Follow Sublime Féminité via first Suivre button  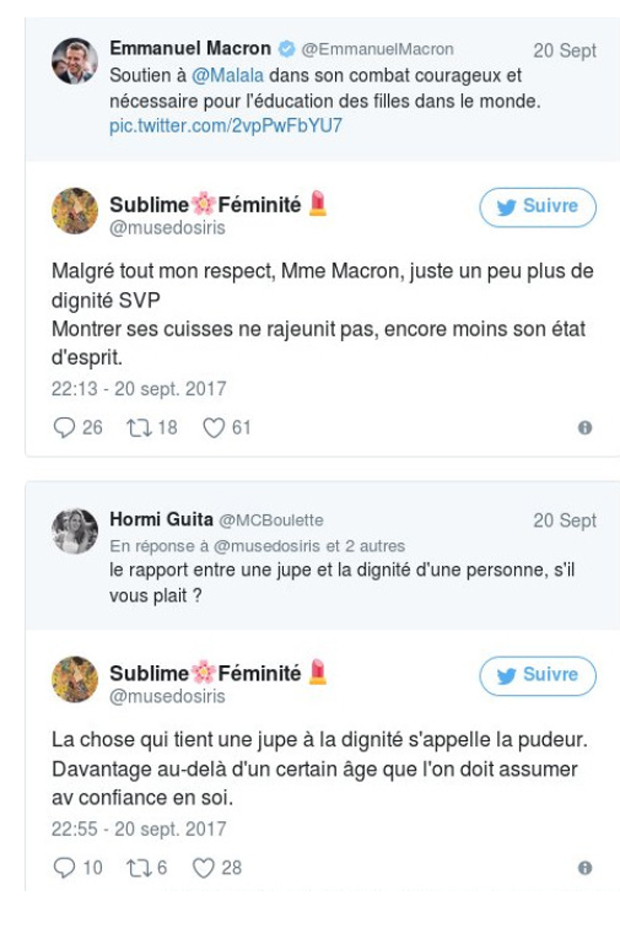(x=537, y=207)
